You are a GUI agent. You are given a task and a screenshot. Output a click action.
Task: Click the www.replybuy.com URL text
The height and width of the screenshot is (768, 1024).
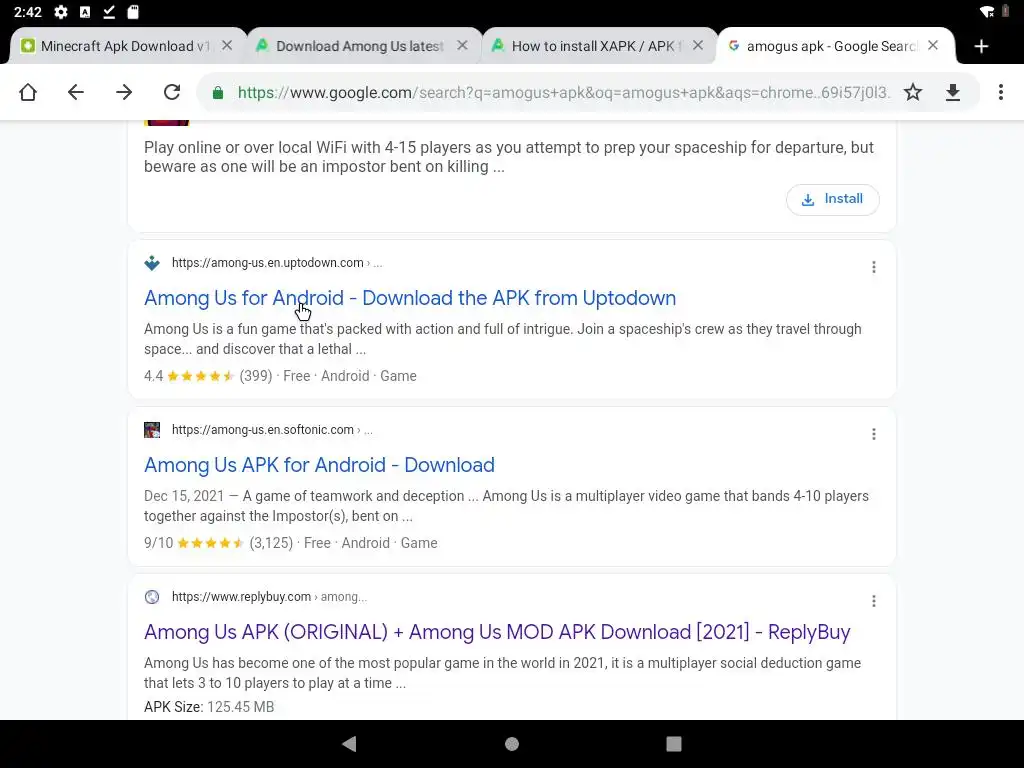[x=241, y=597]
